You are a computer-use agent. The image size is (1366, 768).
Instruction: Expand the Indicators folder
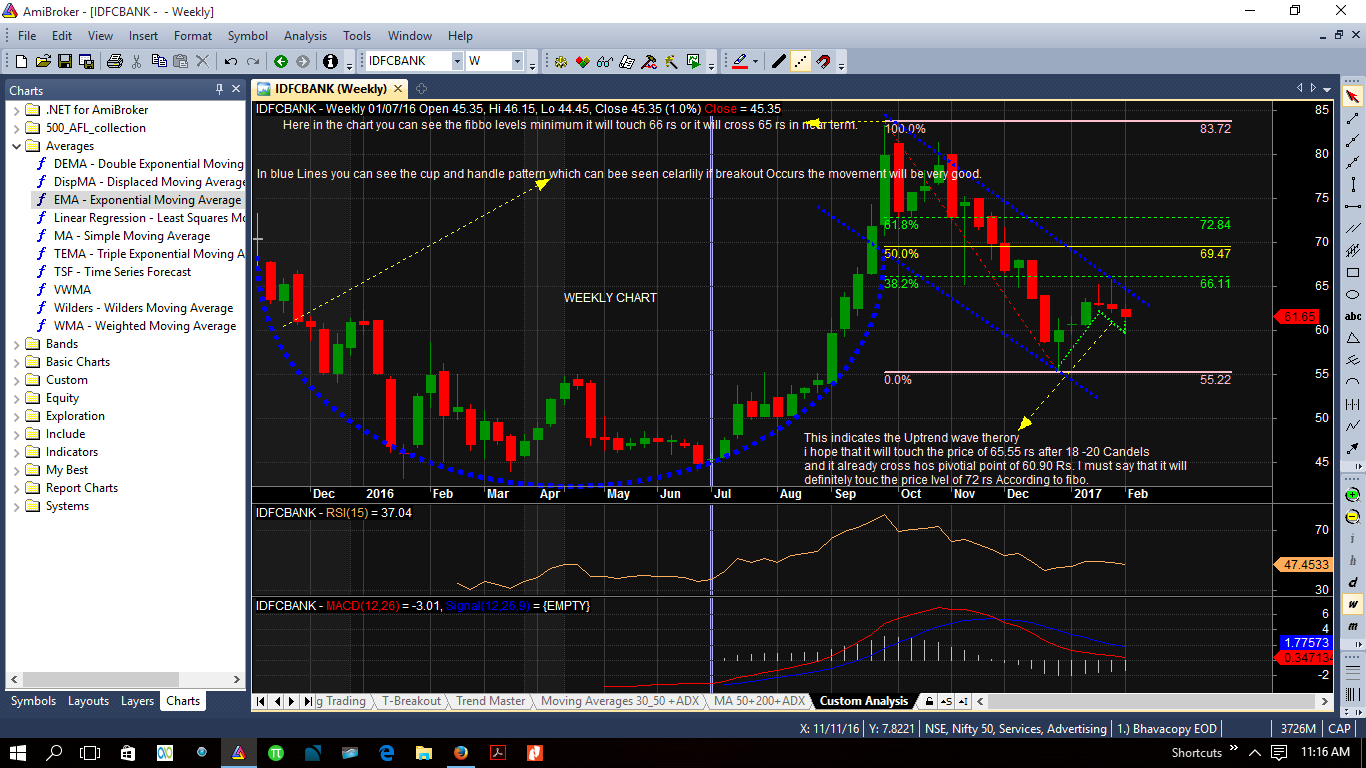[16, 452]
